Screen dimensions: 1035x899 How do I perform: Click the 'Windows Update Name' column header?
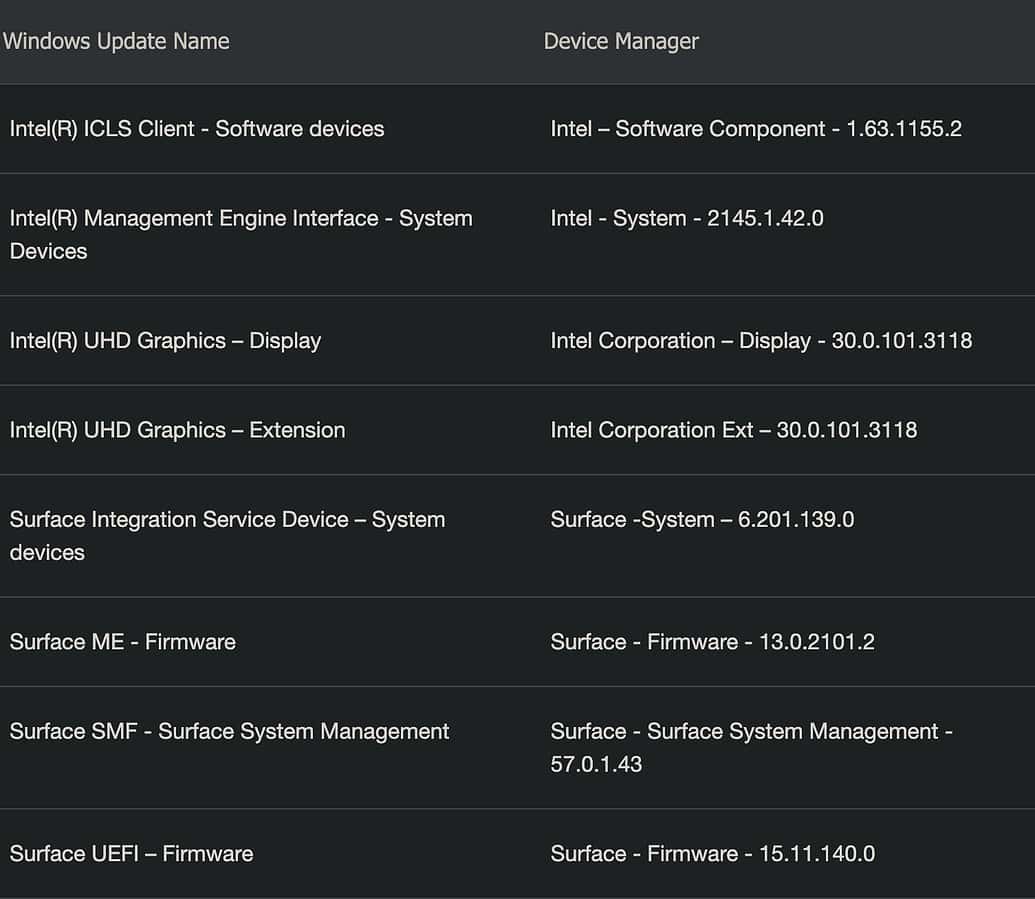pyautogui.click(x=116, y=41)
